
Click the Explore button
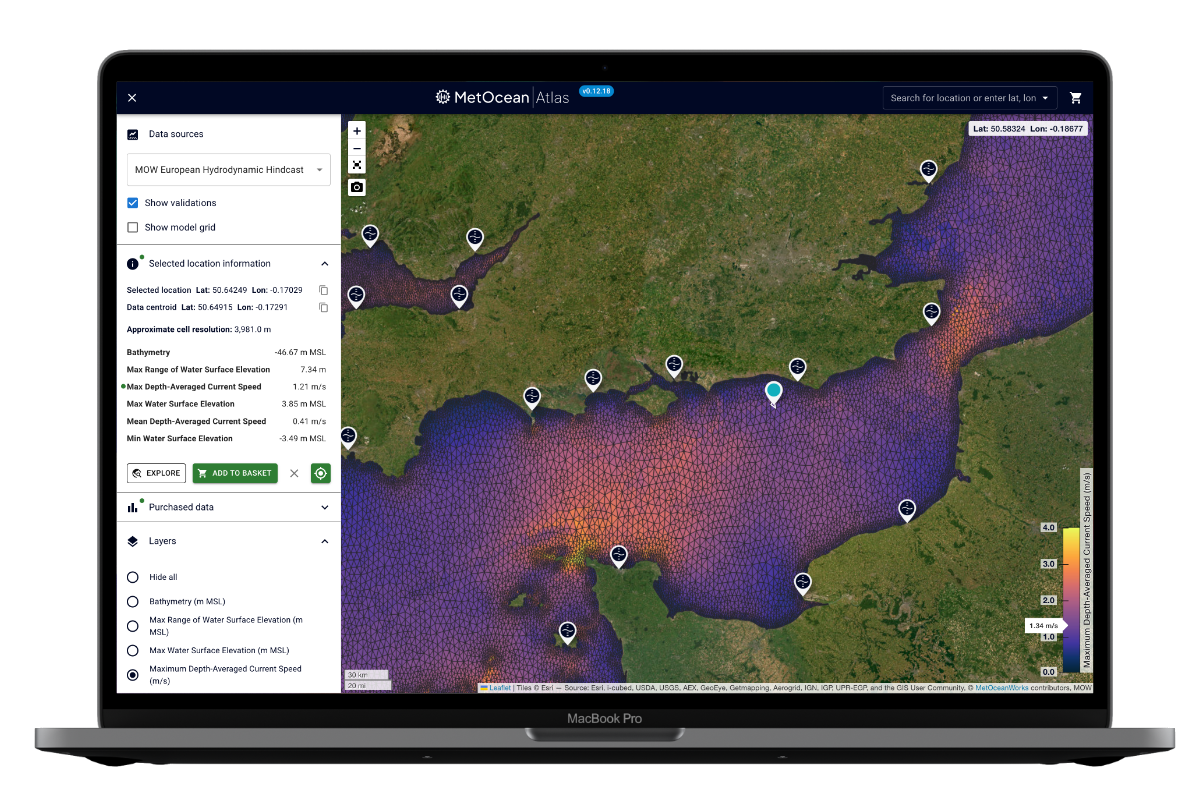point(156,473)
